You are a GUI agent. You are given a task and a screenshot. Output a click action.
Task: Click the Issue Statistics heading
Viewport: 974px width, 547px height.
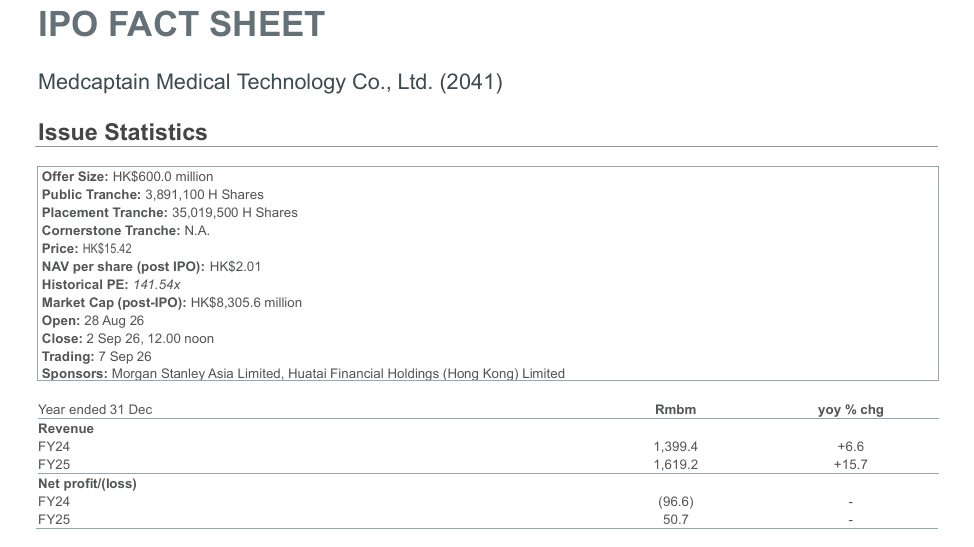(x=122, y=132)
